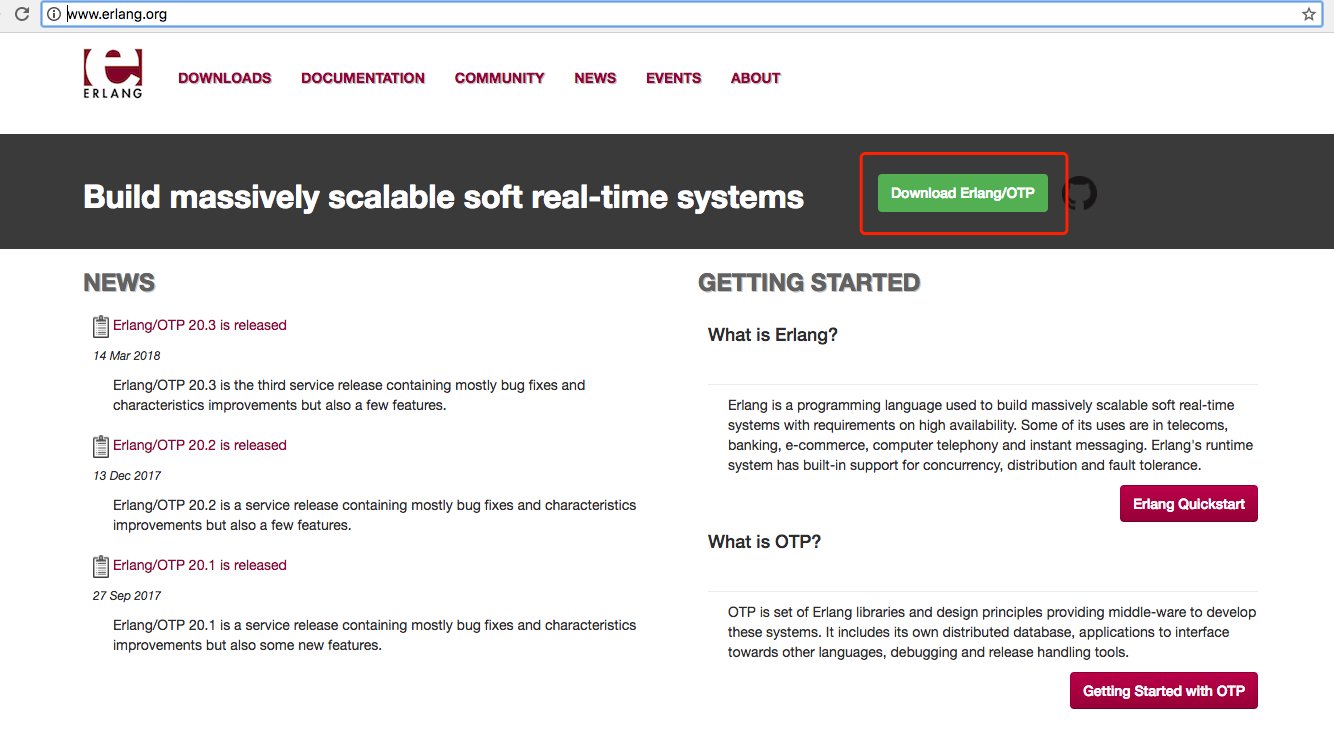Open Erlang/OTP 20.2 is released link
Image resolution: width=1334 pixels, height=751 pixels.
click(x=200, y=445)
